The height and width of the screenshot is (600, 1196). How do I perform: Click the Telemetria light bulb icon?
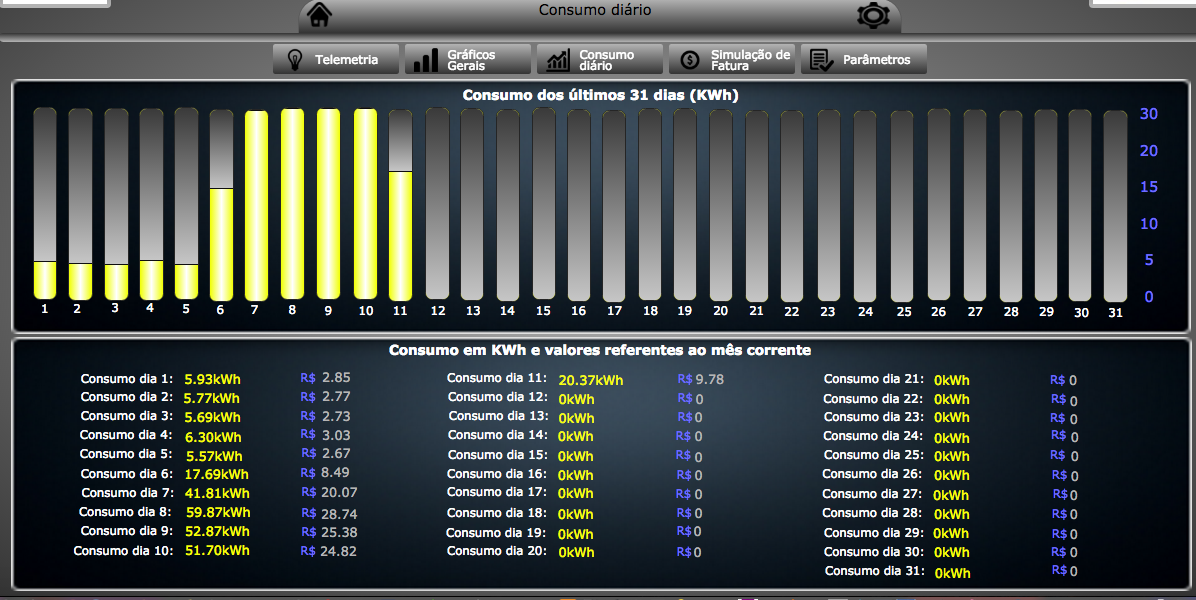pyautogui.click(x=295, y=60)
